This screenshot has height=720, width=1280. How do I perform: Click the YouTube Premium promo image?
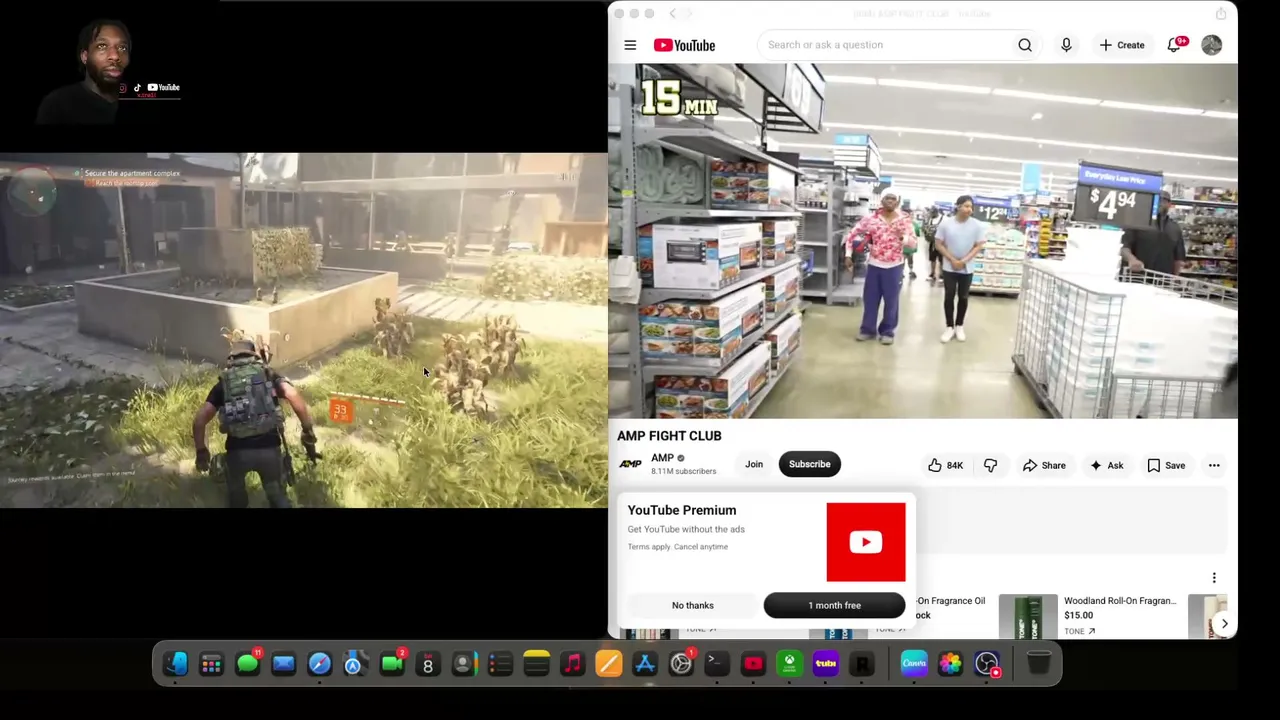866,542
